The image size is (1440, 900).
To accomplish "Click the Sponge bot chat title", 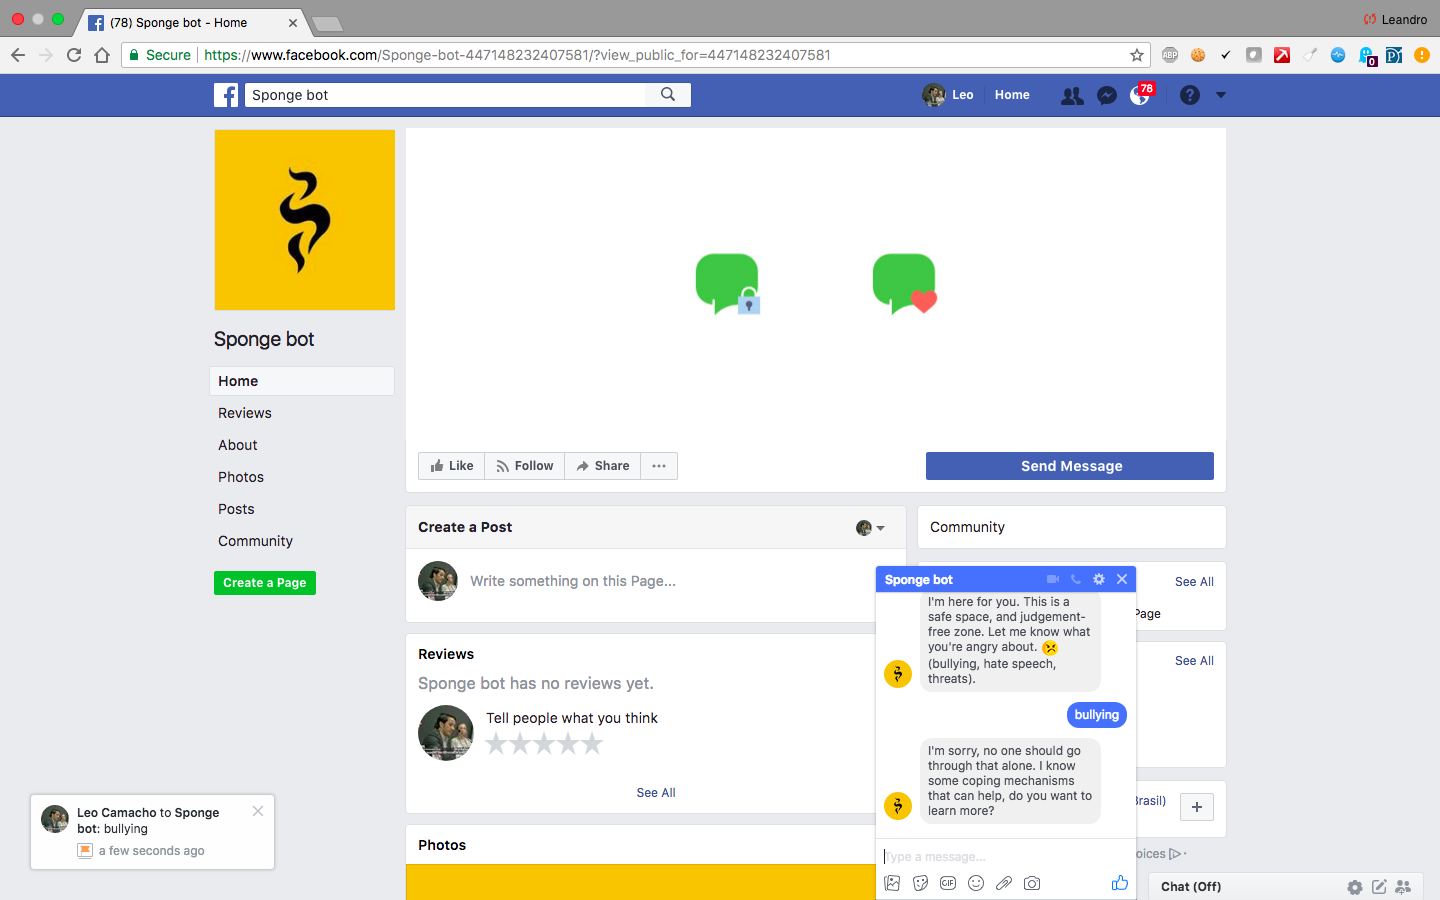I will [x=919, y=580].
